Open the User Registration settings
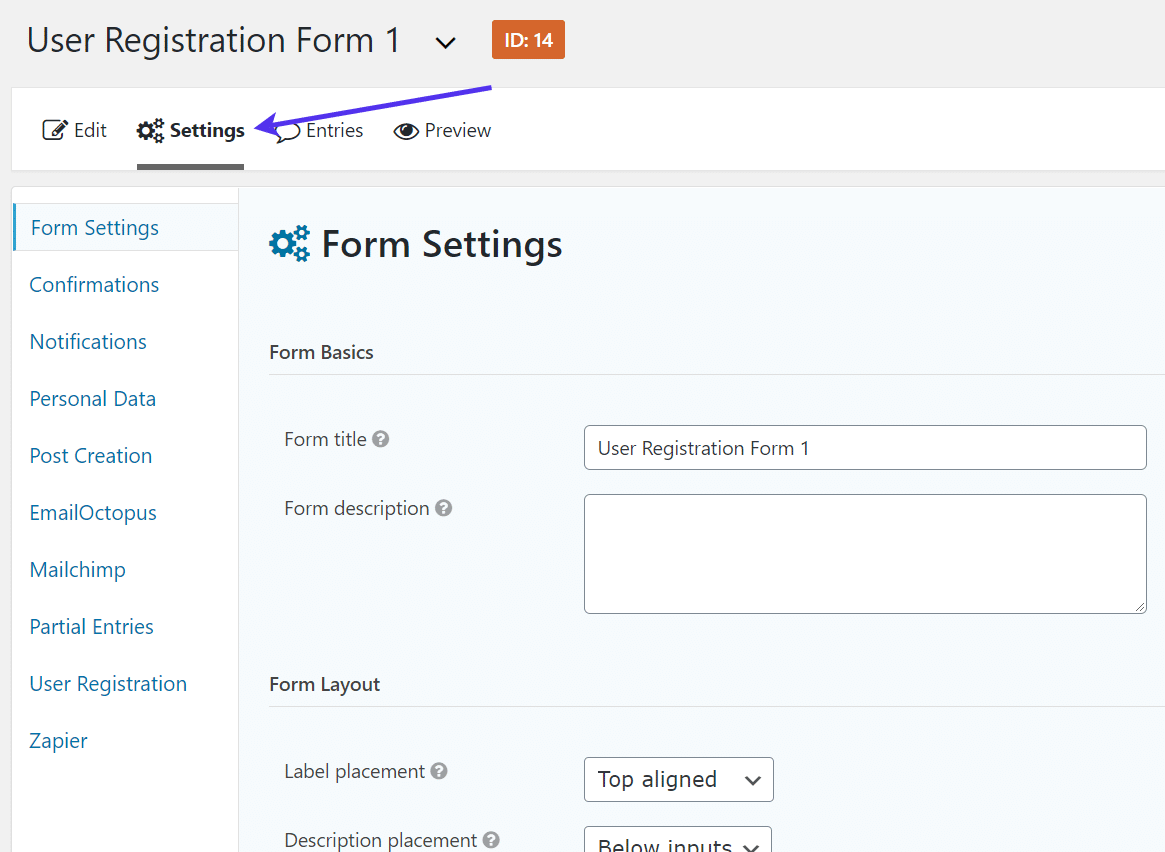This screenshot has height=852, width=1165. click(x=108, y=683)
